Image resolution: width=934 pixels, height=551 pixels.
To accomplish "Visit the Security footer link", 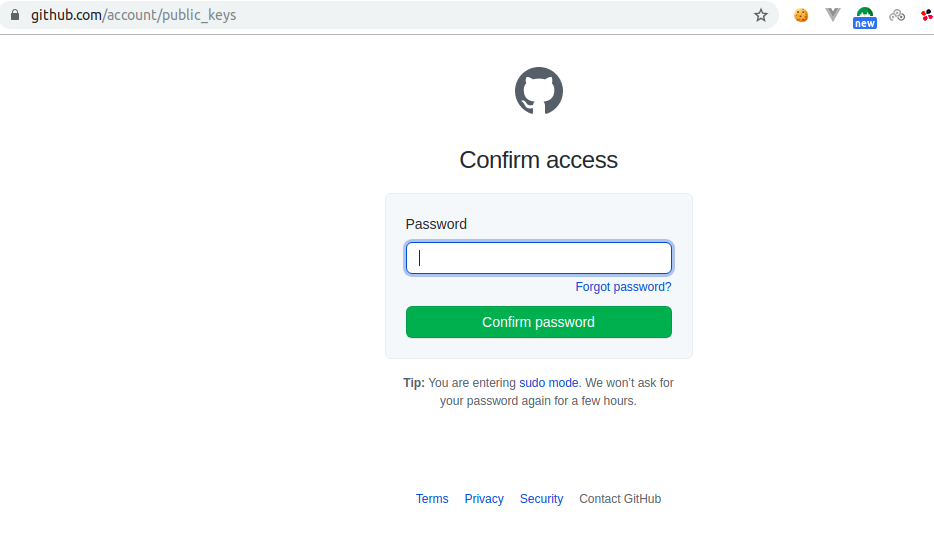I will (x=541, y=499).
